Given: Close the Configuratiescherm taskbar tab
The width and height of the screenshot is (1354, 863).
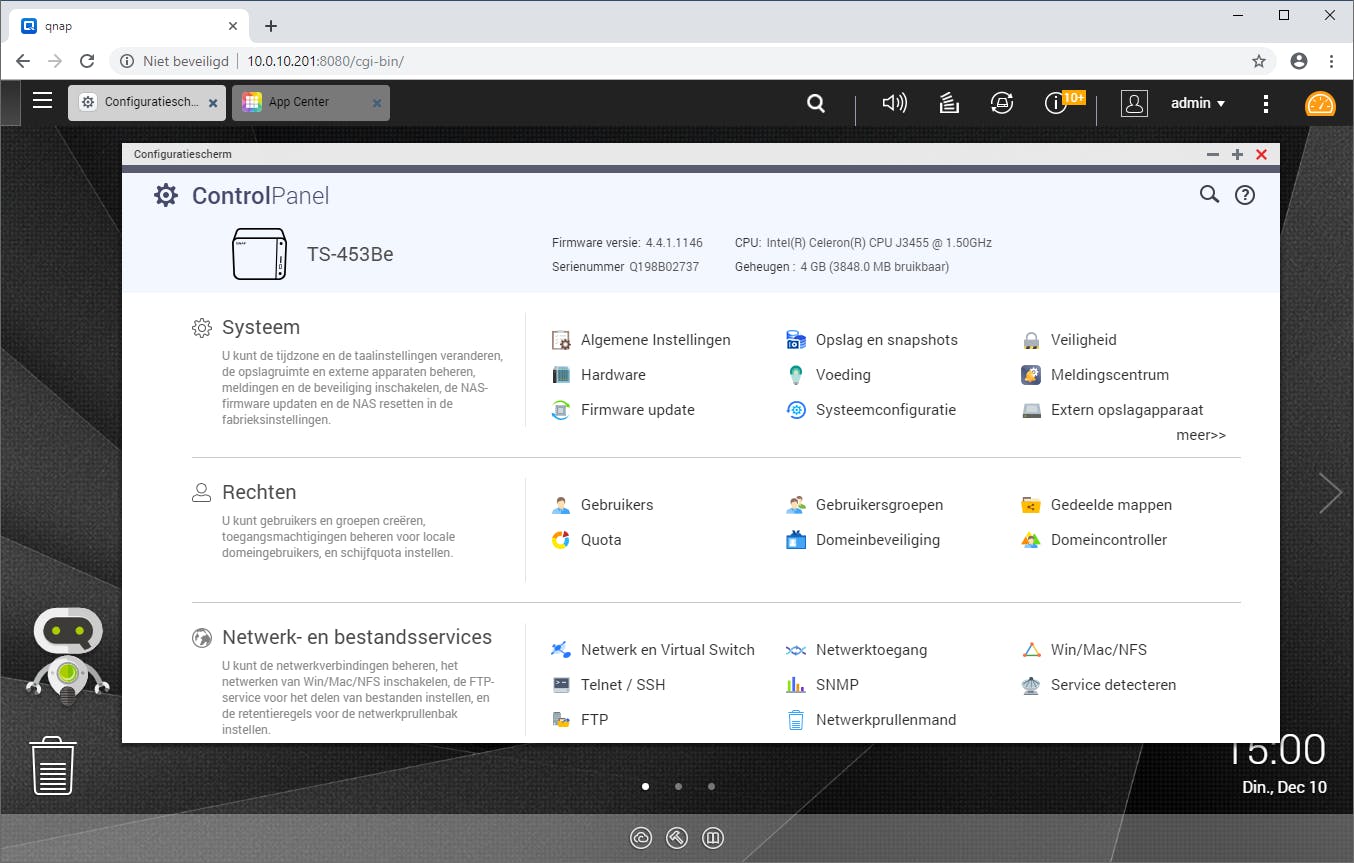Looking at the screenshot, I should (x=213, y=103).
